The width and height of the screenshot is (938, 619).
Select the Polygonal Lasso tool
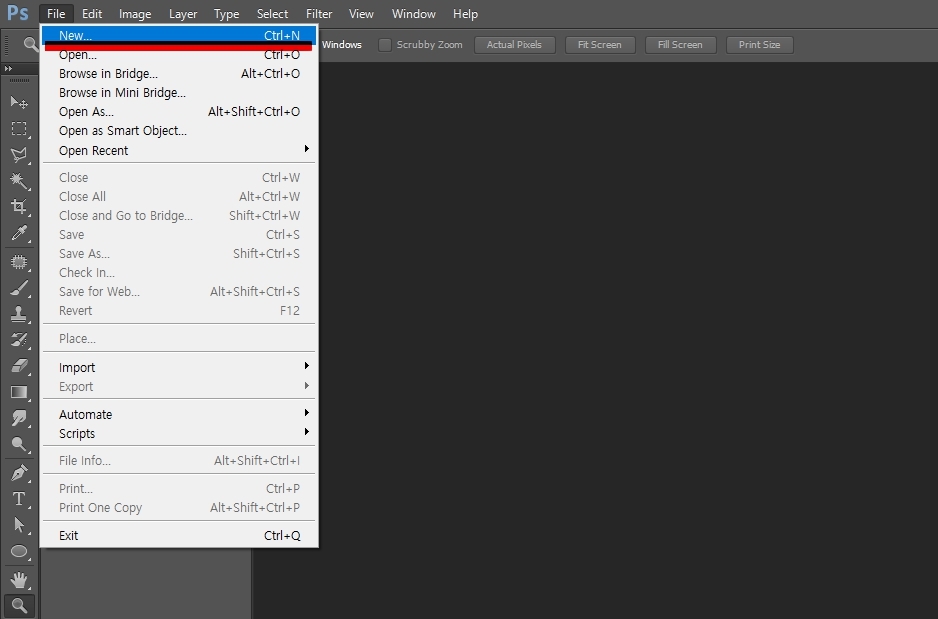click(x=19, y=155)
